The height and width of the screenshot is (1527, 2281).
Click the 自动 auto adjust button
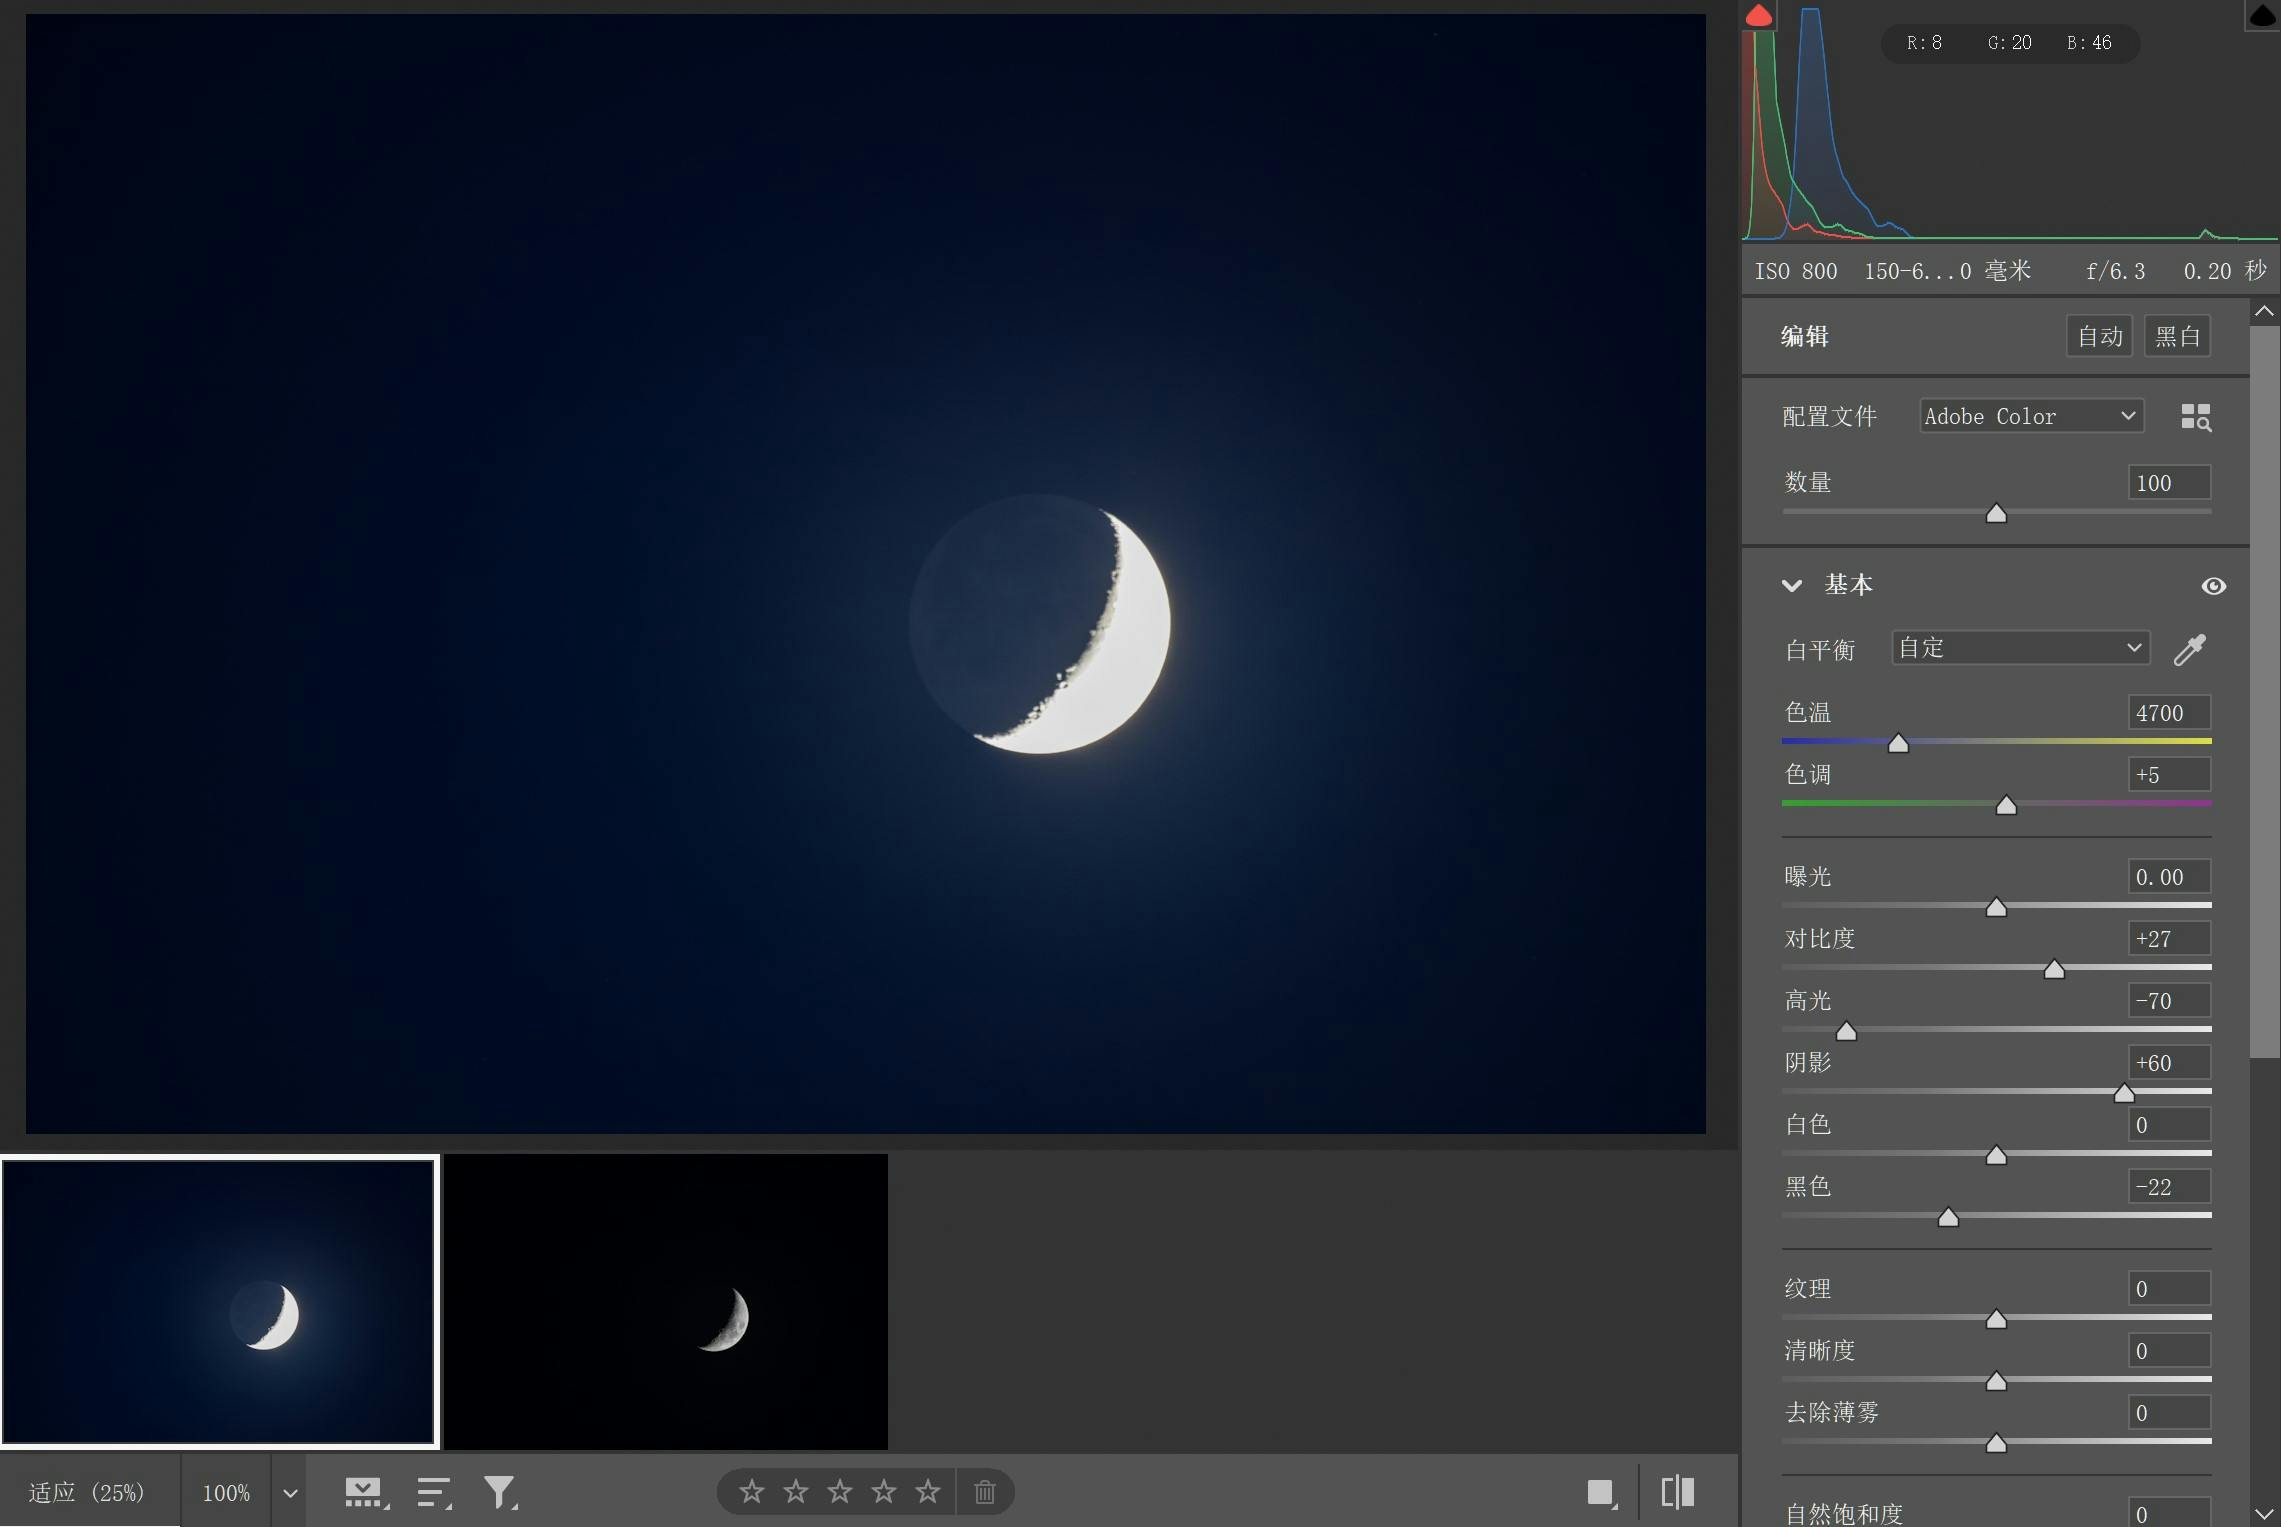2099,336
